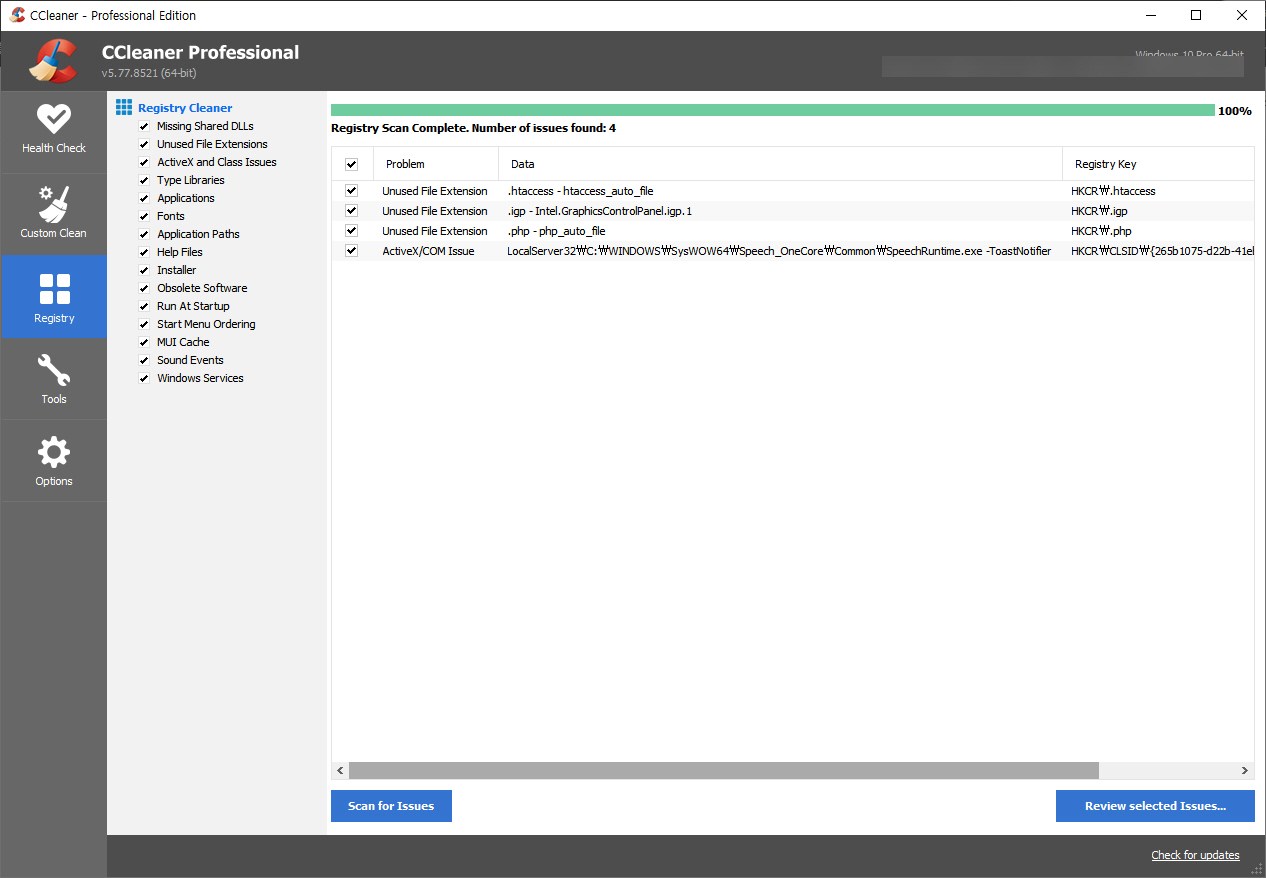Click the CCleaner logo in the header

tap(53, 61)
